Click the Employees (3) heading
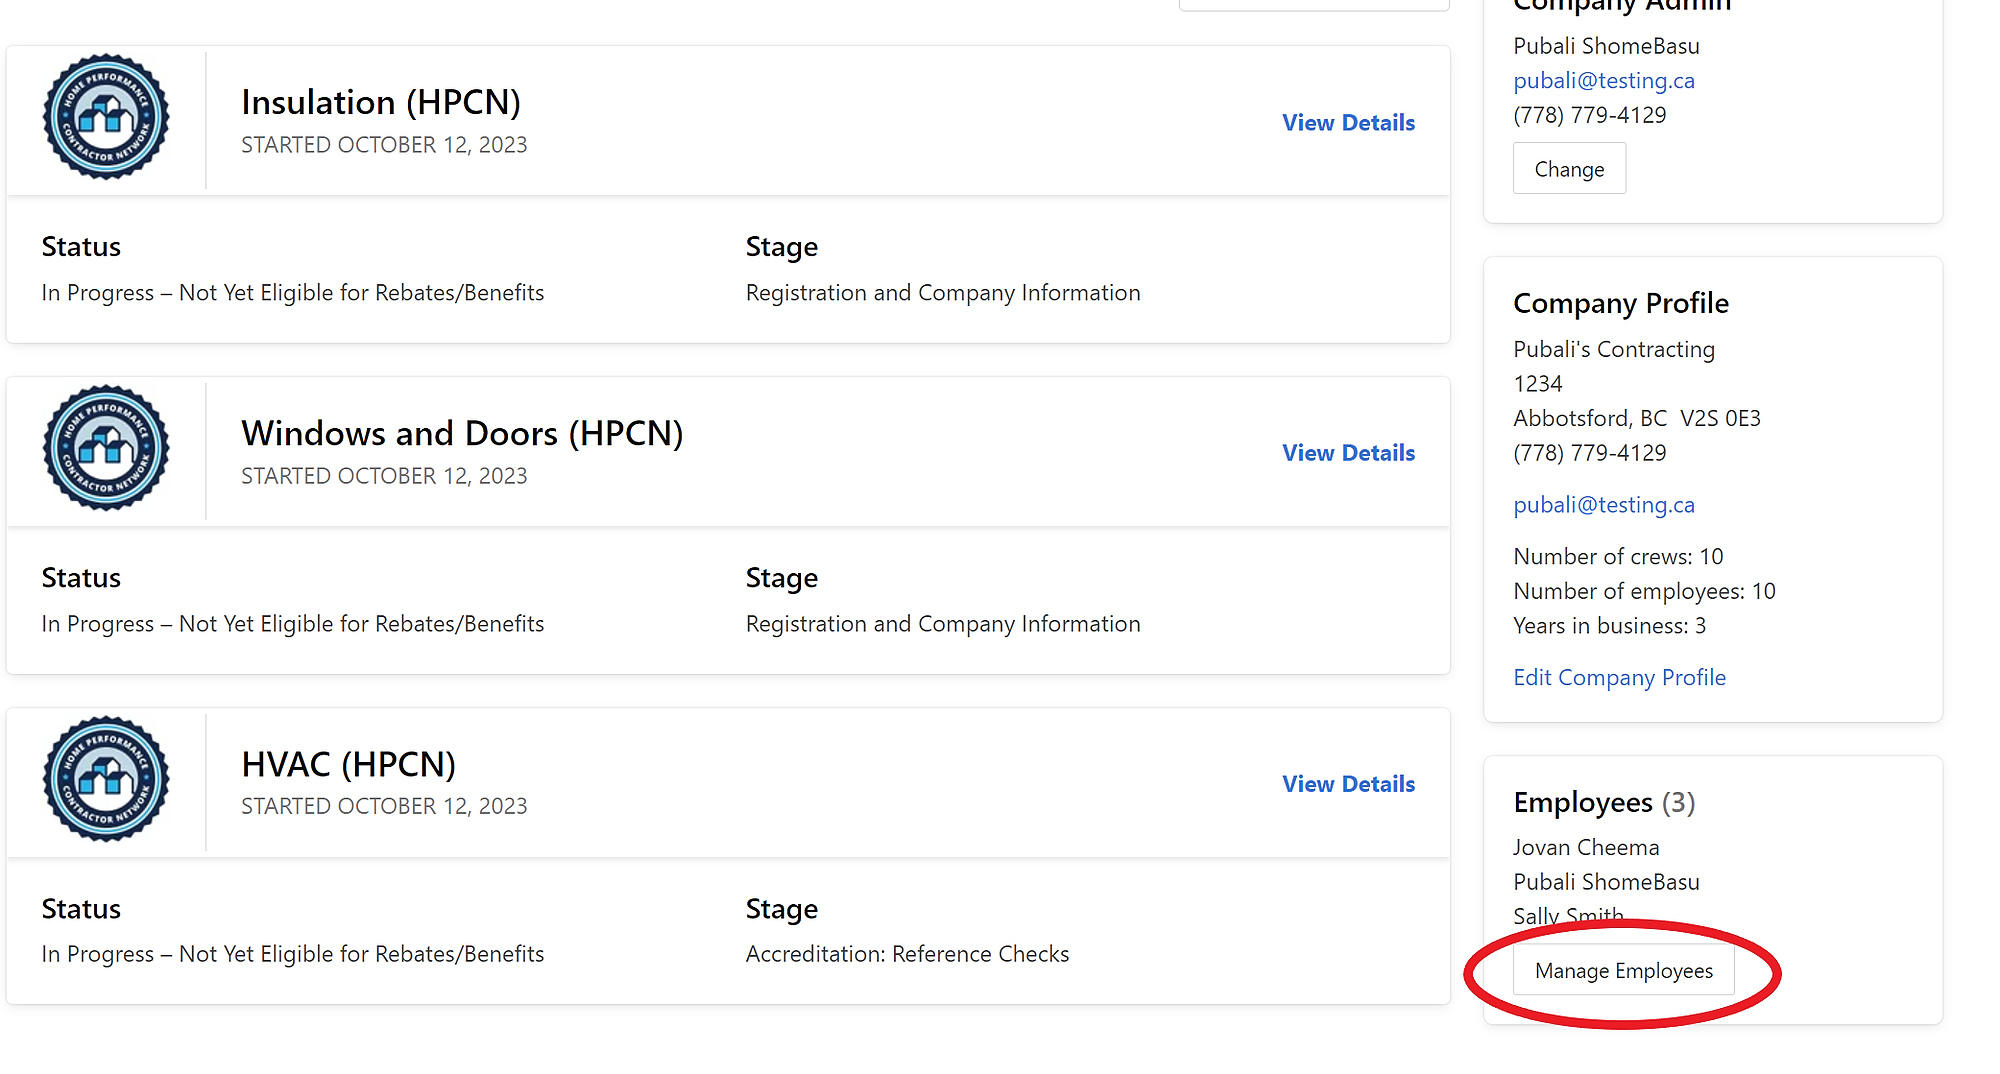Viewport: 2000px width, 1074px height. click(1603, 803)
